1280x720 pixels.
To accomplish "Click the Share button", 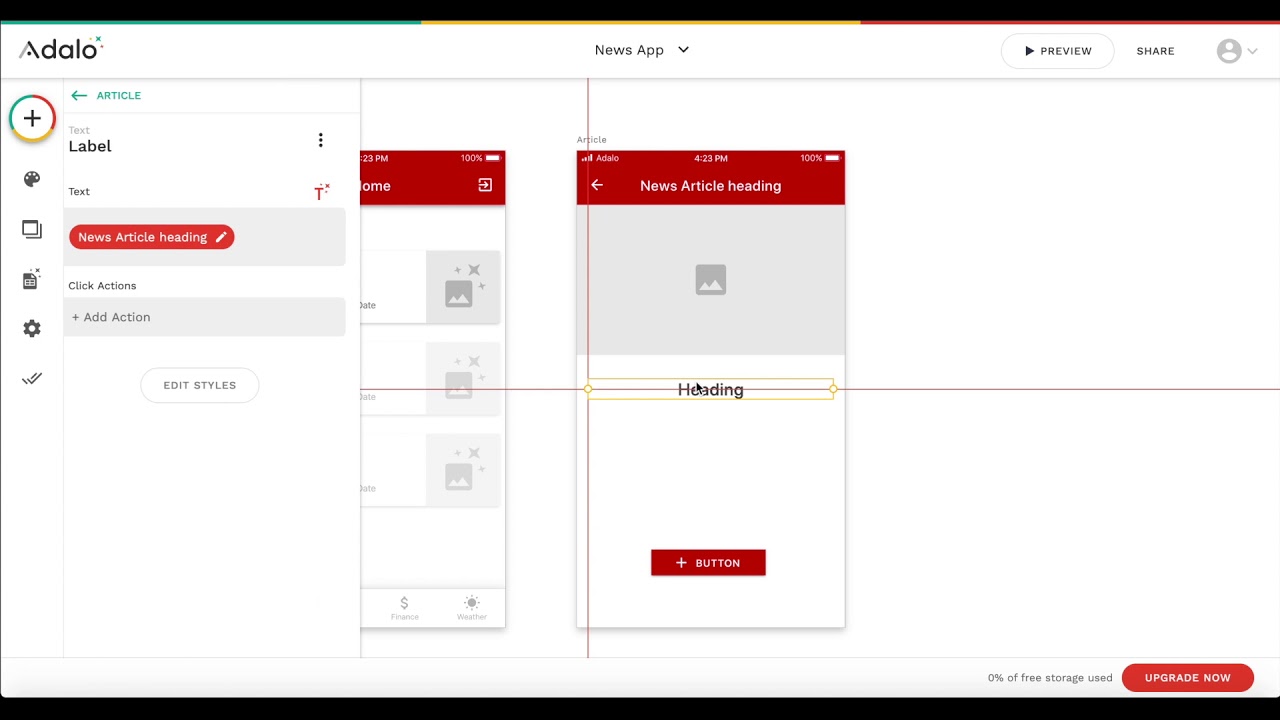I will [x=1155, y=51].
